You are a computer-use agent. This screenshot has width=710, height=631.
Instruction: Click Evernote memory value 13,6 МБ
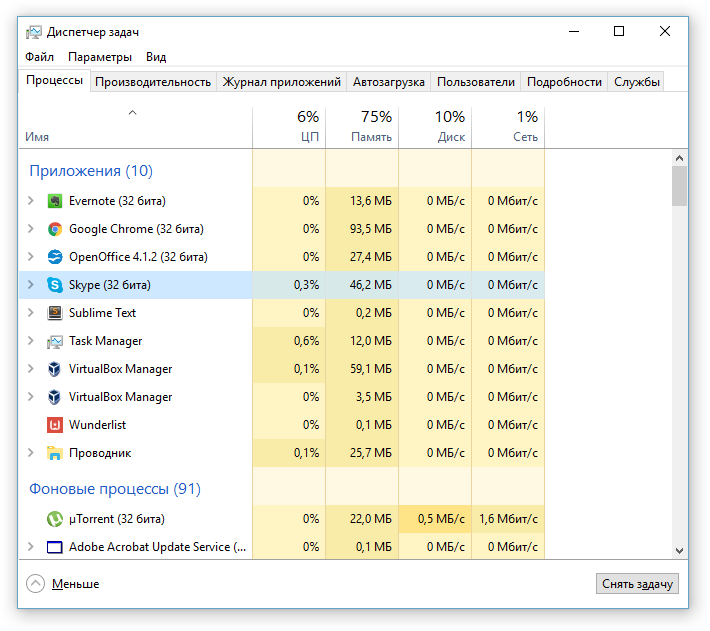(370, 201)
